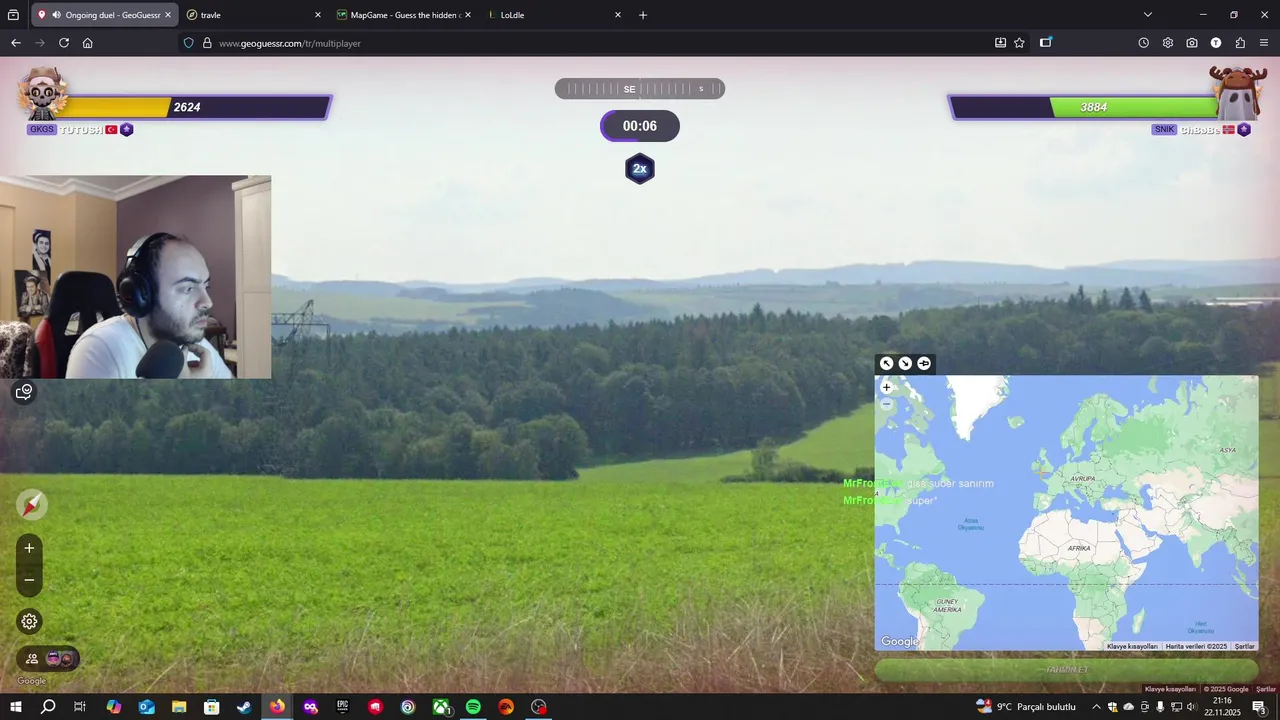The height and width of the screenshot is (720, 1280).
Task: Click opponent's green 3884 health bar
Action: [x=1083, y=107]
